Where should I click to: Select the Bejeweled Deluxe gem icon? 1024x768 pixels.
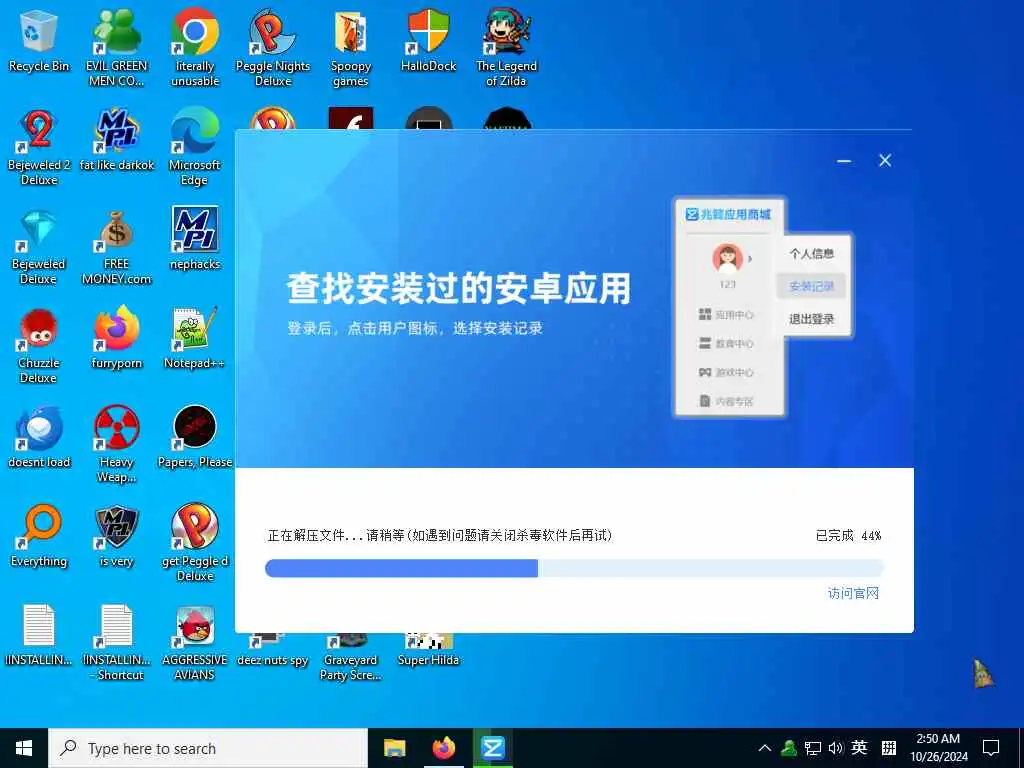coord(39,247)
